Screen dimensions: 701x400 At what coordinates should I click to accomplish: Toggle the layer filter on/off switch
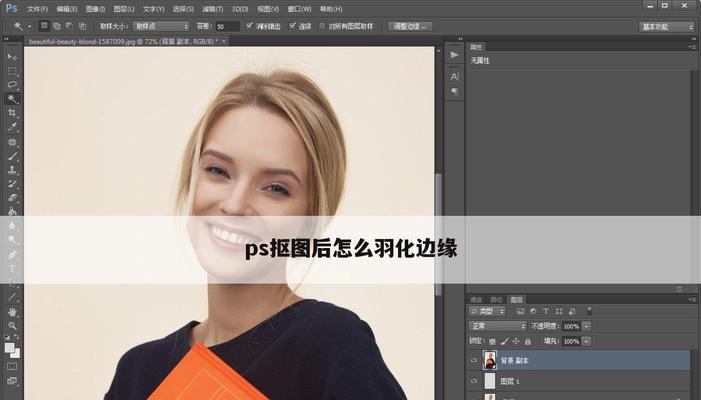(x=589, y=311)
